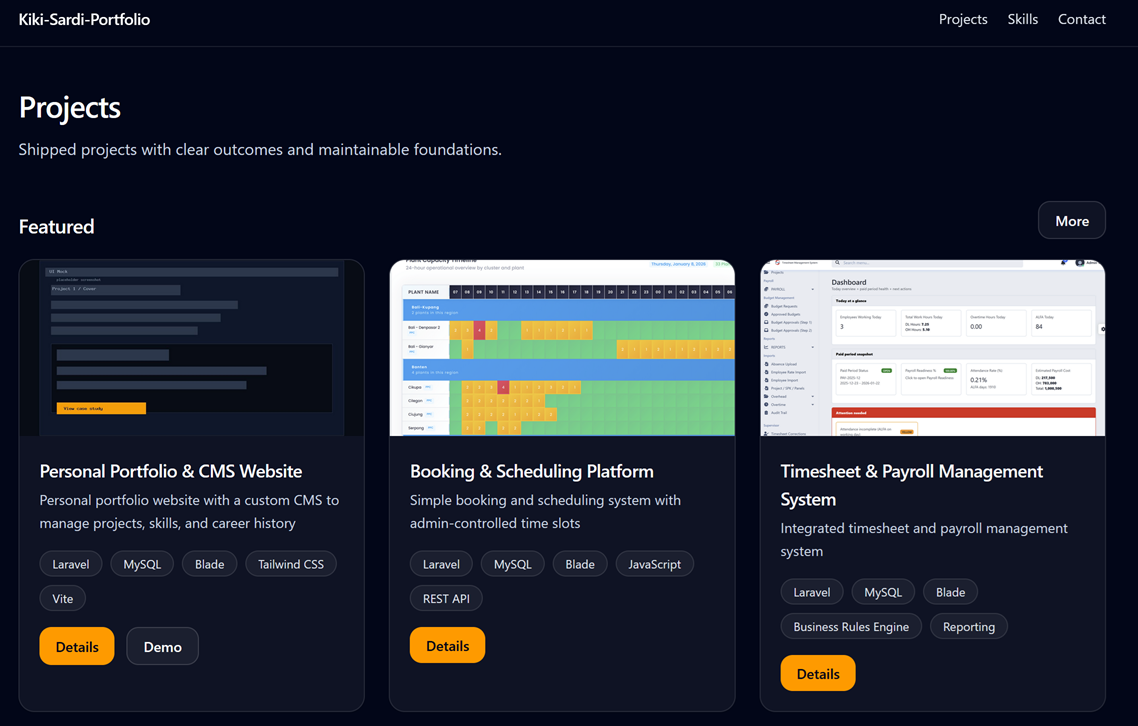This screenshot has width=1138, height=726.
Task: Open the Skills navigation link
Action: pyautogui.click(x=1022, y=19)
